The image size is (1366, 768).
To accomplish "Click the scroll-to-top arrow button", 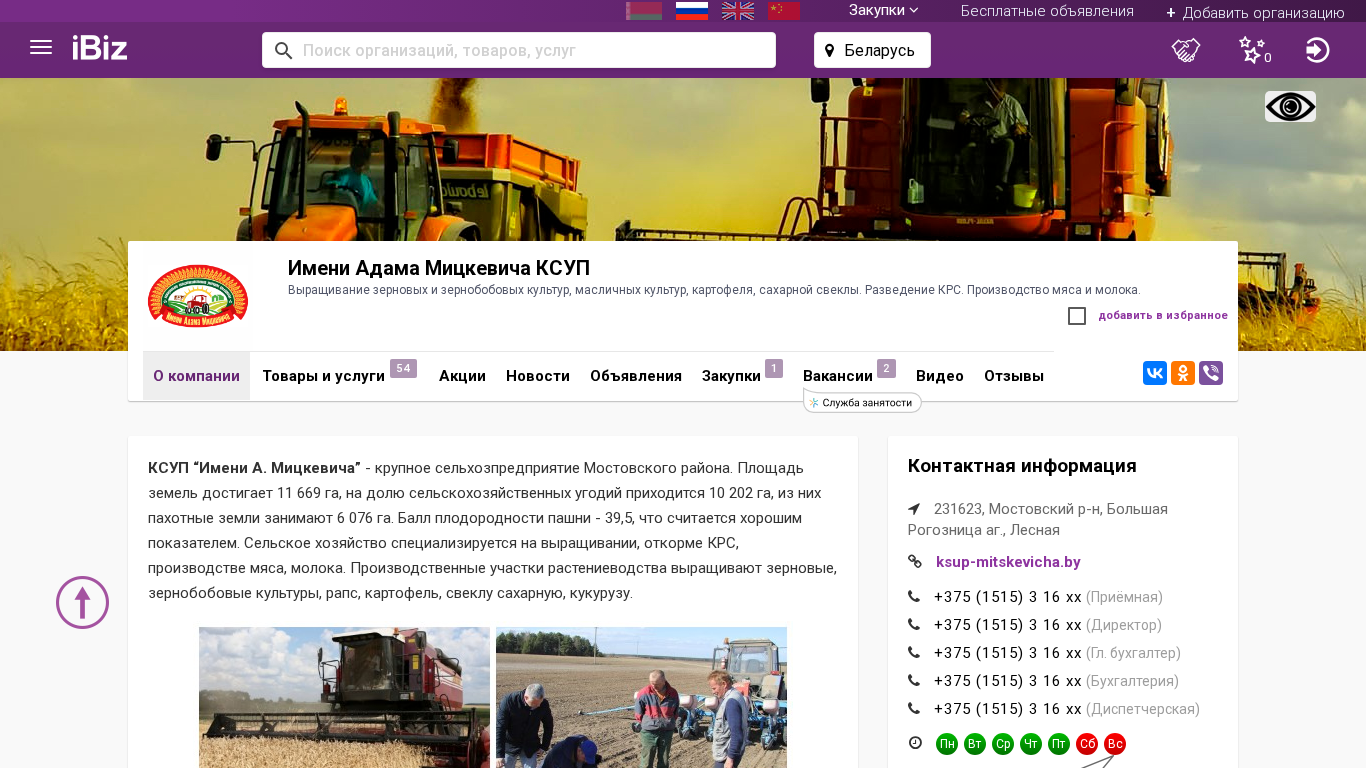I will tap(82, 602).
